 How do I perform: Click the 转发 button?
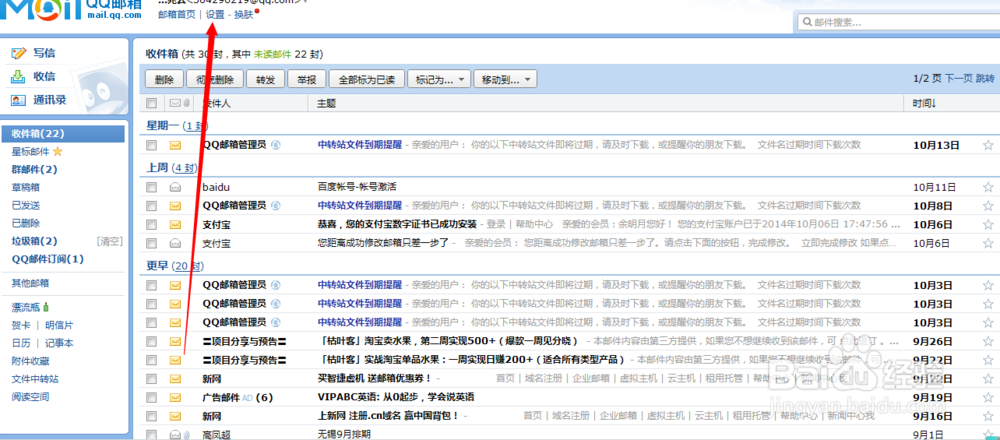click(x=265, y=80)
